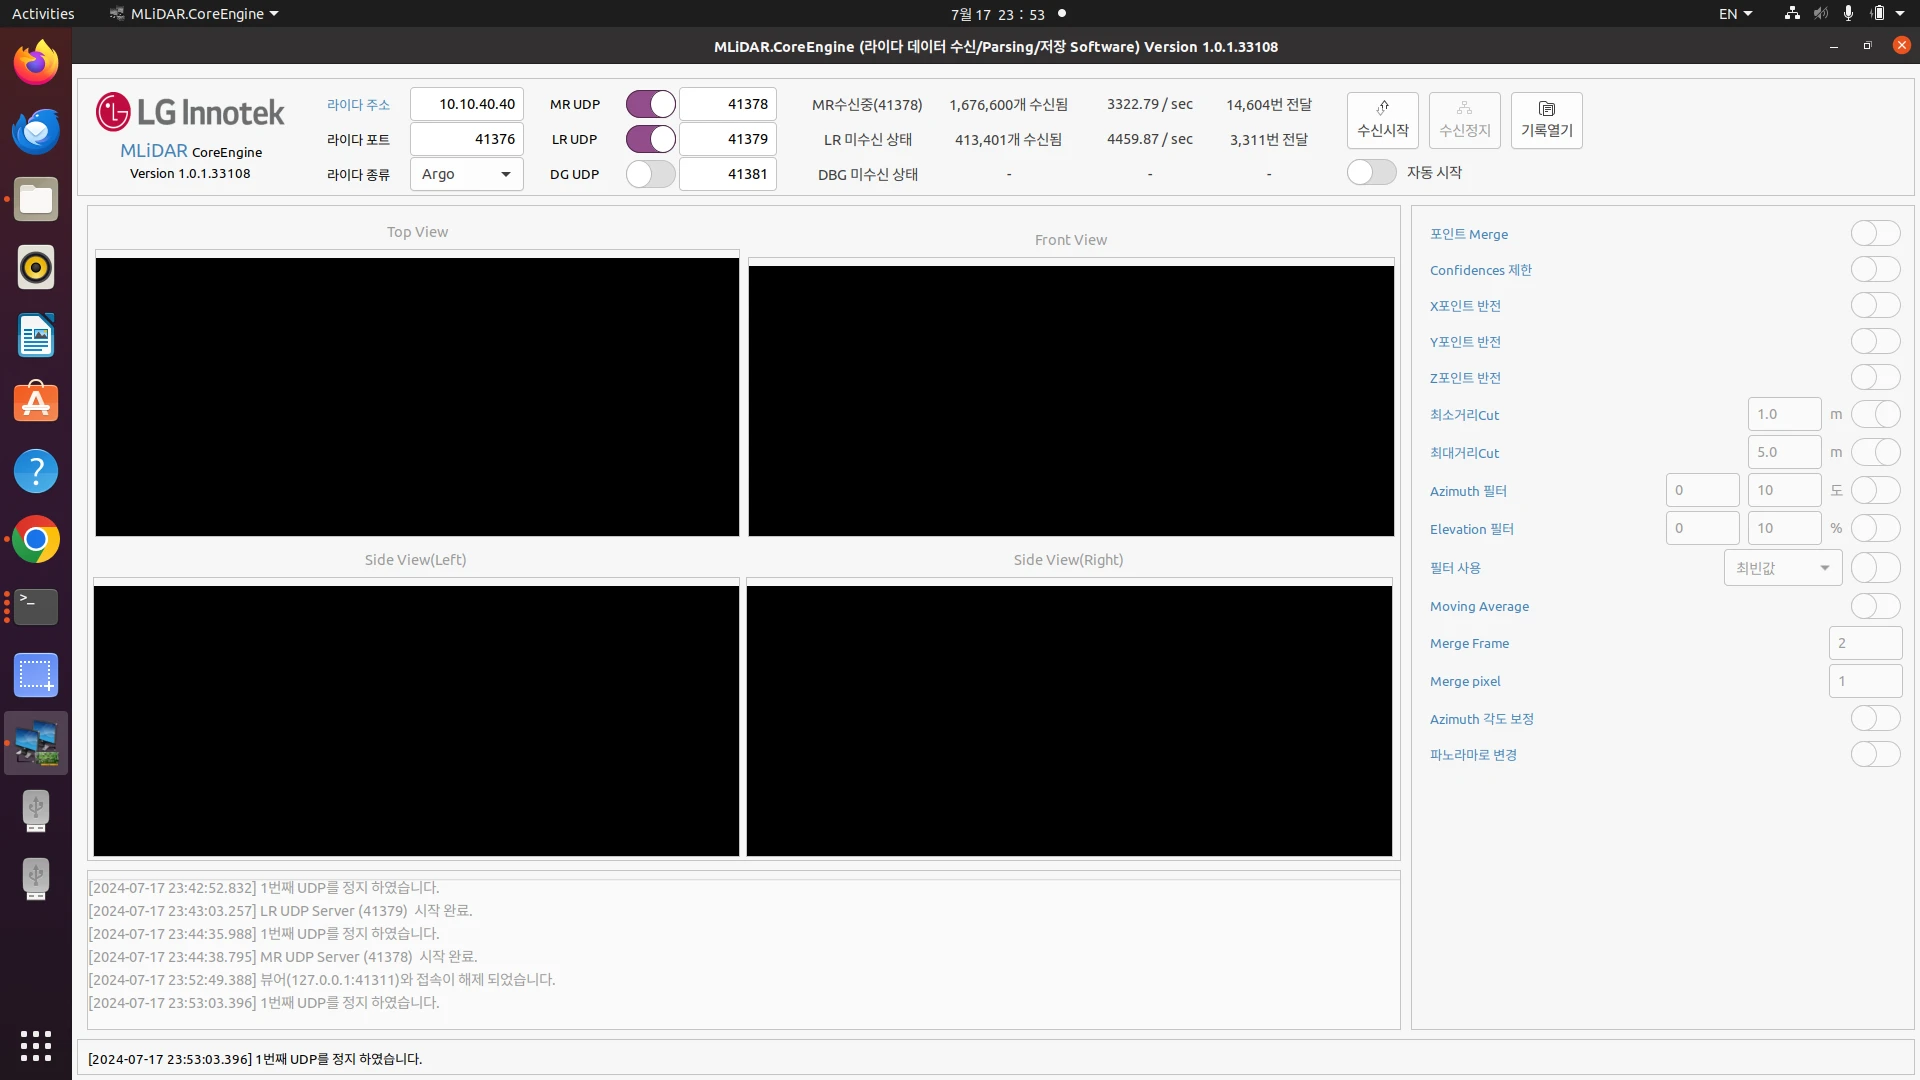
Task: Enable the 자동 시작 auto start toggle
Action: click(x=1371, y=172)
